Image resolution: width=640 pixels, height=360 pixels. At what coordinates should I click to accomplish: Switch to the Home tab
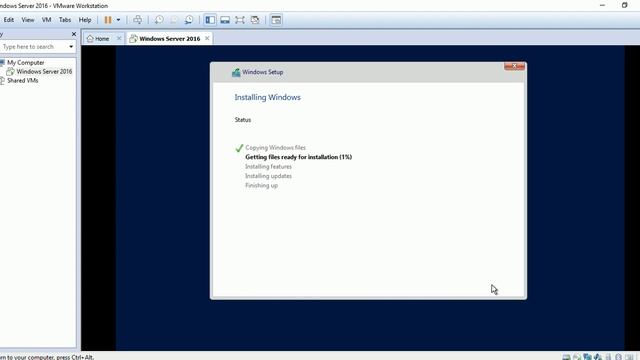(102, 39)
